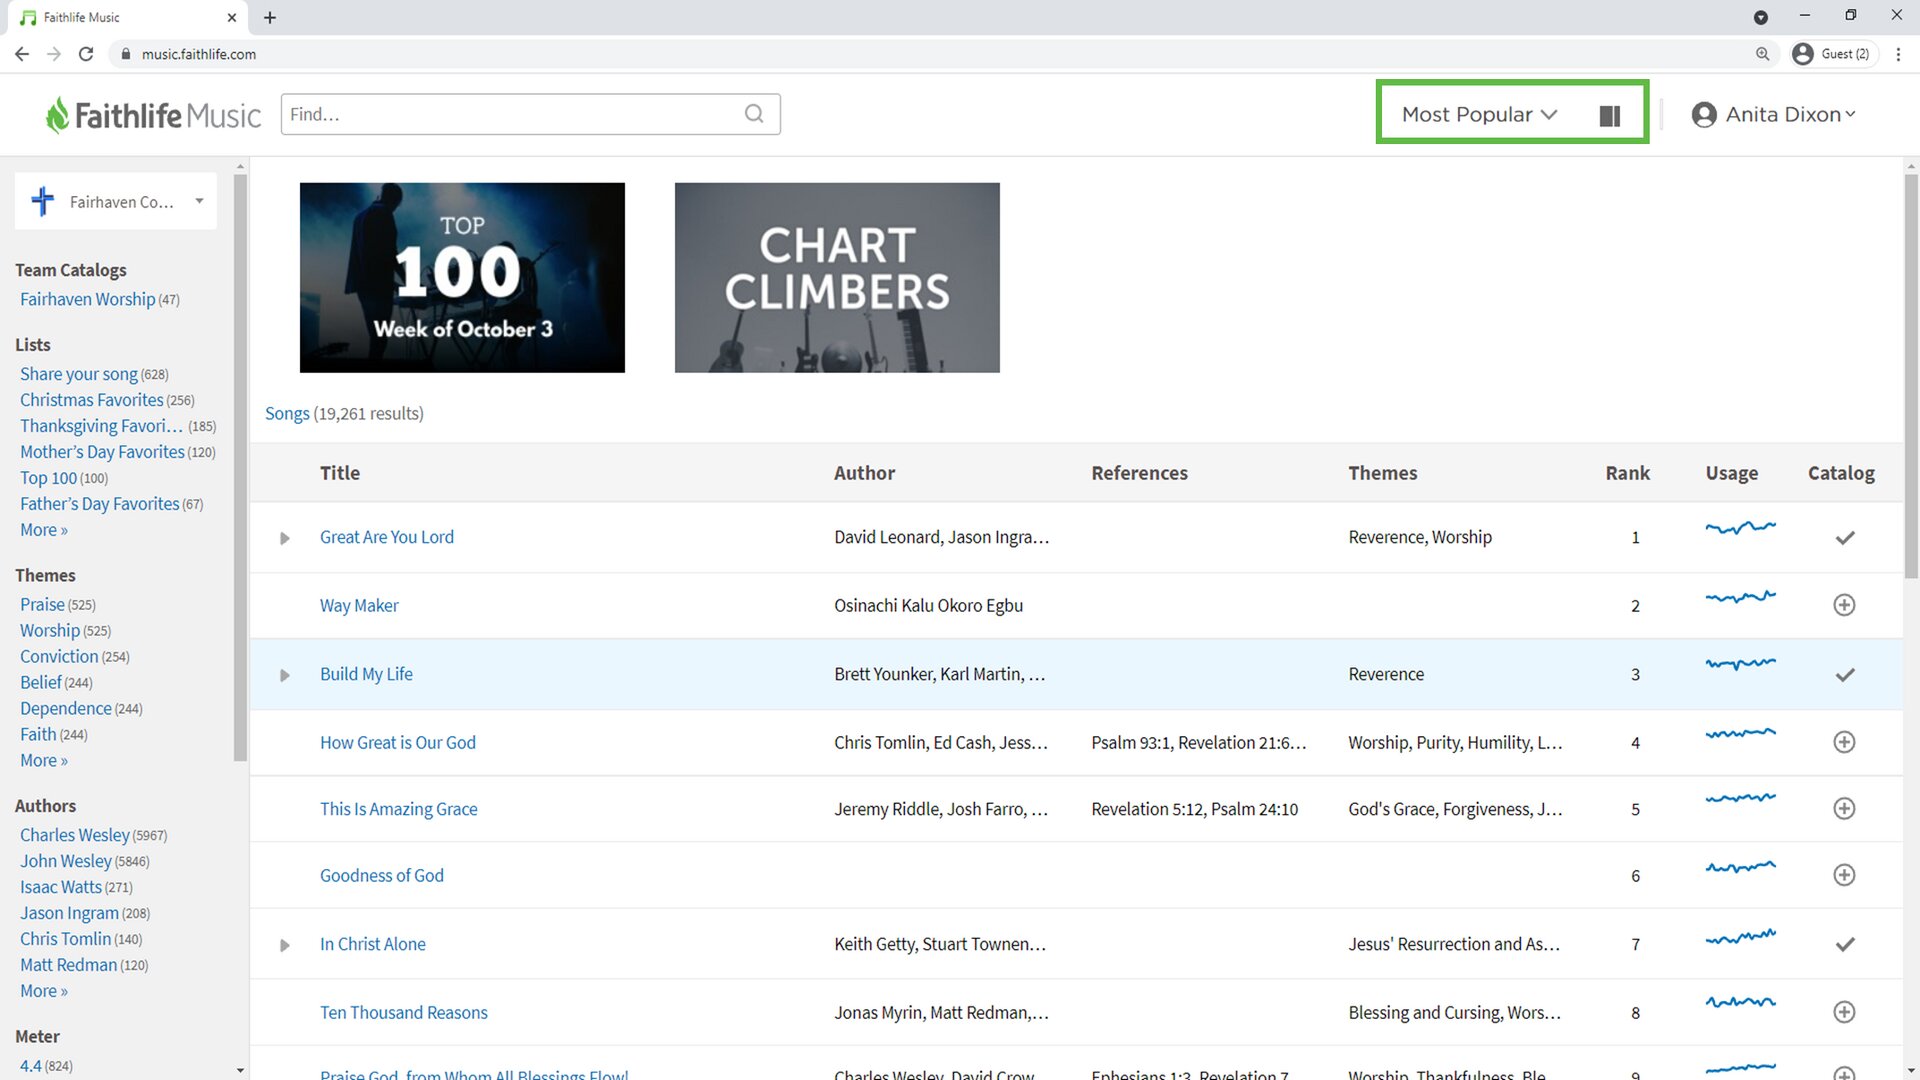Add Way Maker to catalog
This screenshot has width=1920, height=1080.
1844,605
